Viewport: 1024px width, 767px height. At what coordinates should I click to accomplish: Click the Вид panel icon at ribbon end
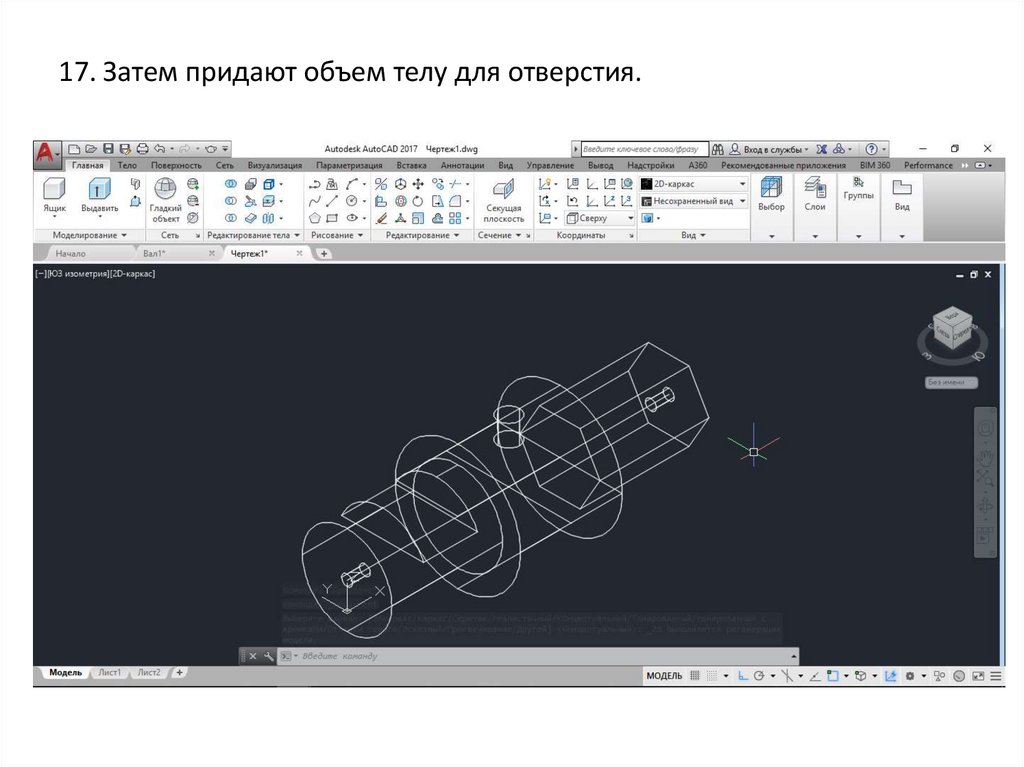tap(902, 195)
